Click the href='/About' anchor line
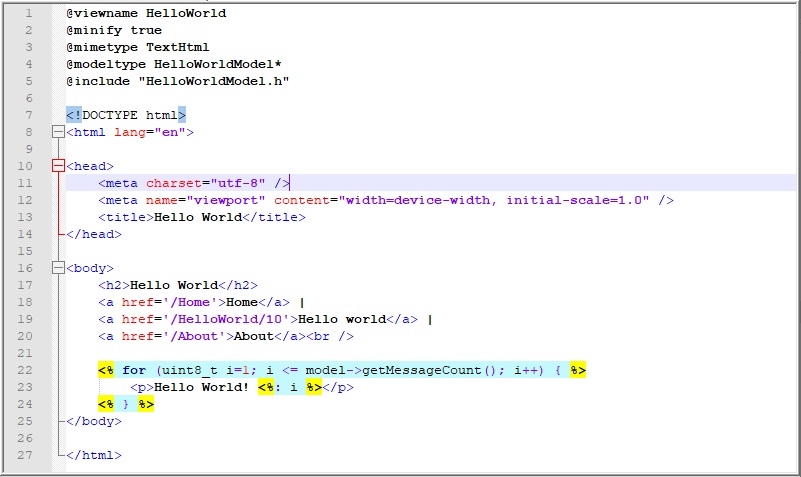This screenshot has width=801, height=477. point(226,336)
